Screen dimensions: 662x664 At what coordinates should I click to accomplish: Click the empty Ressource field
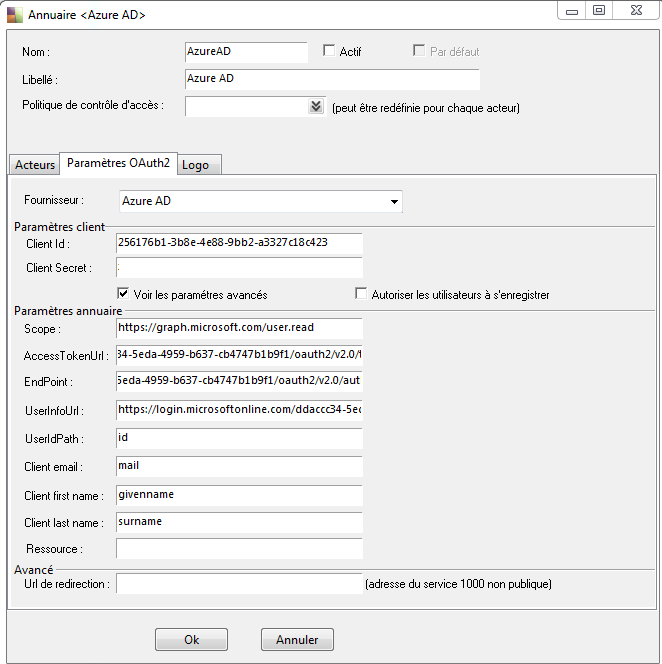pyautogui.click(x=239, y=549)
